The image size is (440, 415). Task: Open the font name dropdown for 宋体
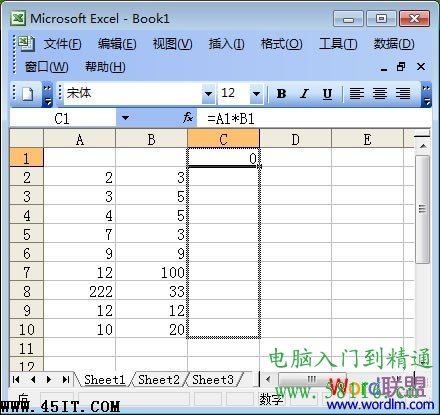208,94
